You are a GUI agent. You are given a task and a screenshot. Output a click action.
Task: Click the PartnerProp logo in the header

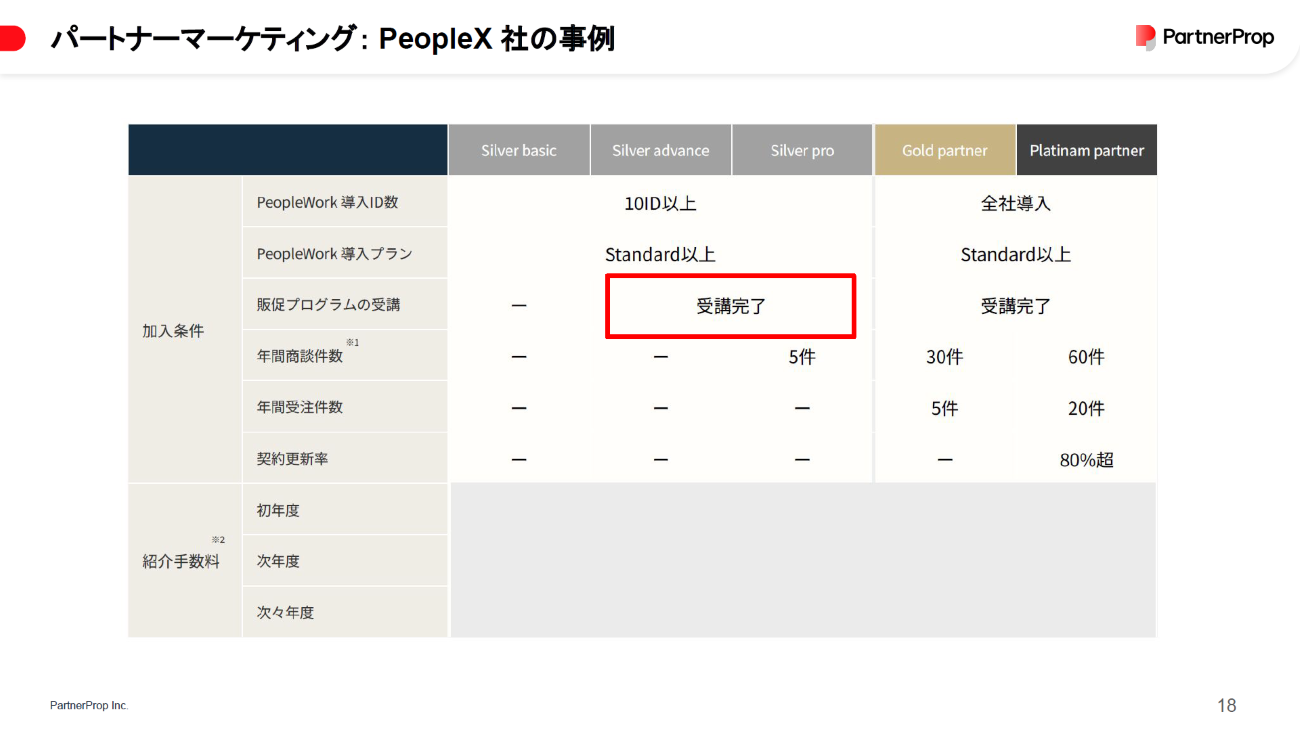click(x=1204, y=37)
